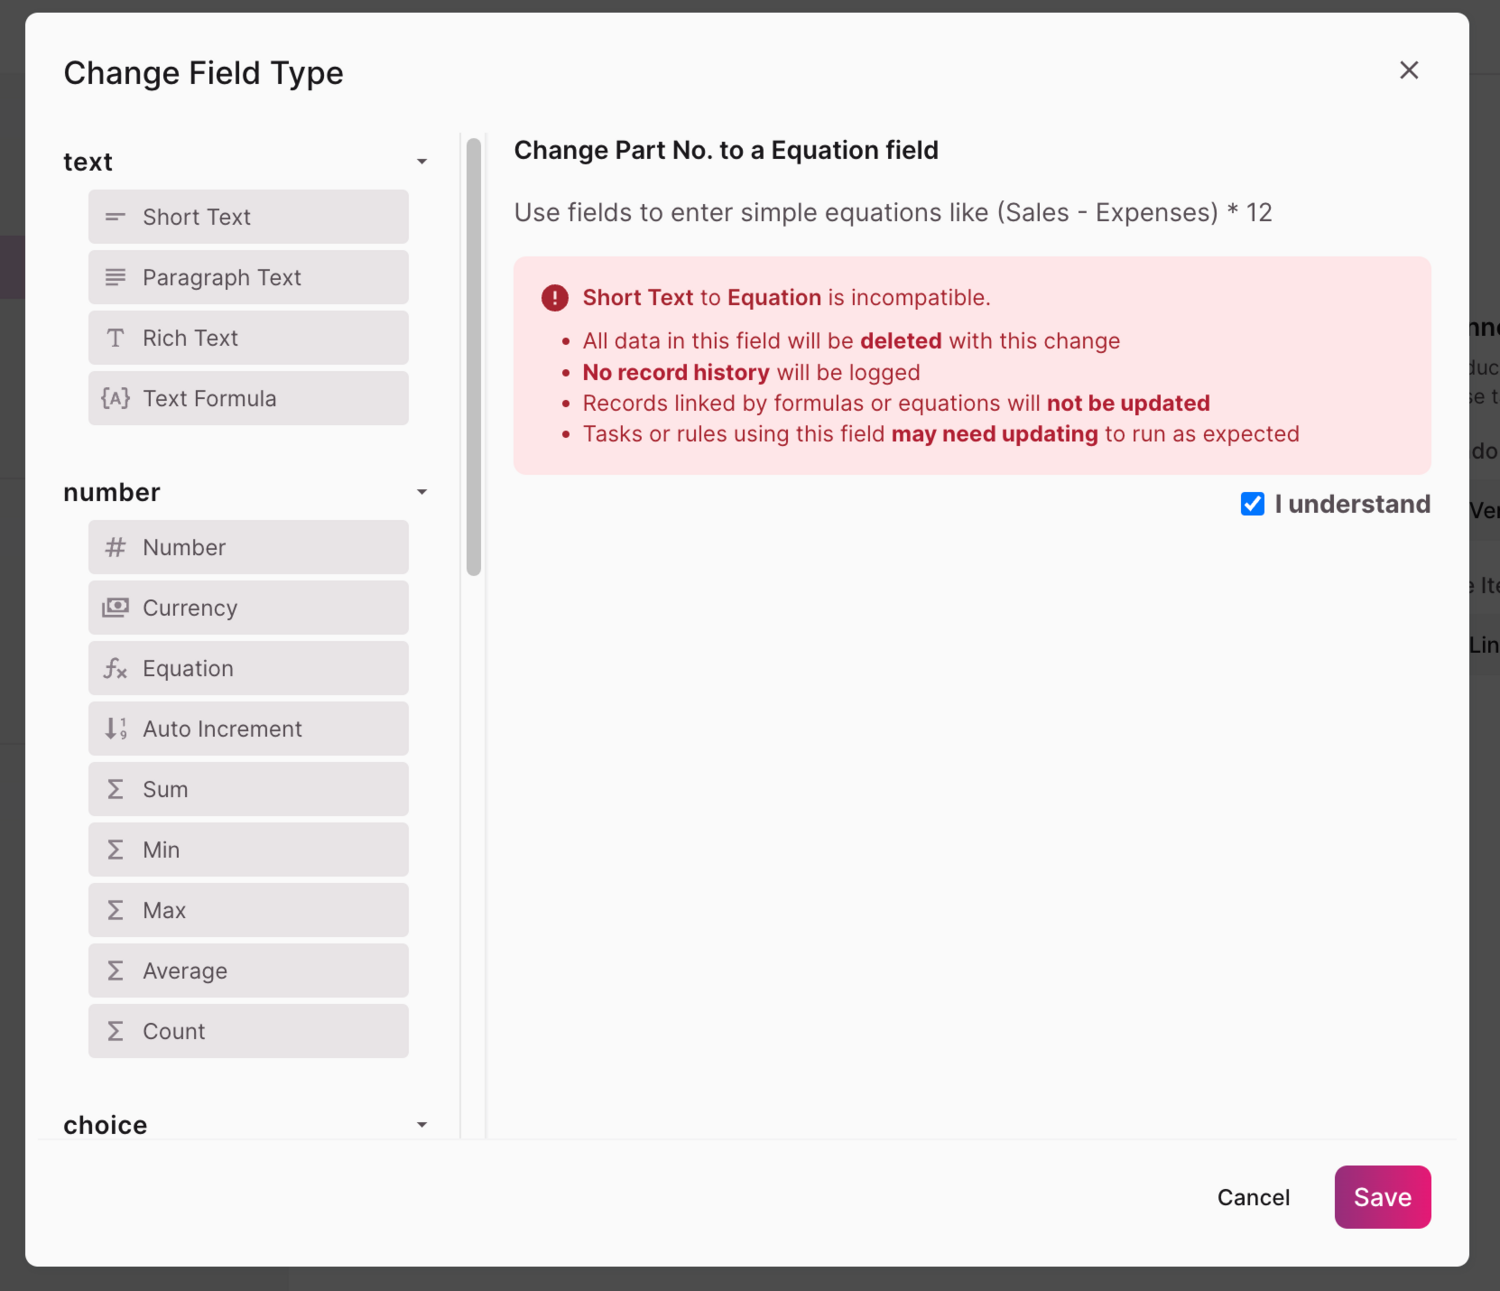The height and width of the screenshot is (1291, 1500).
Task: Click the Currency banknote icon
Action: 116,608
